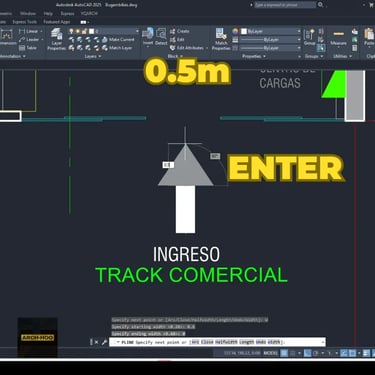
Task: Click the layer color swatch in the layer dropdown
Action: point(92,31)
